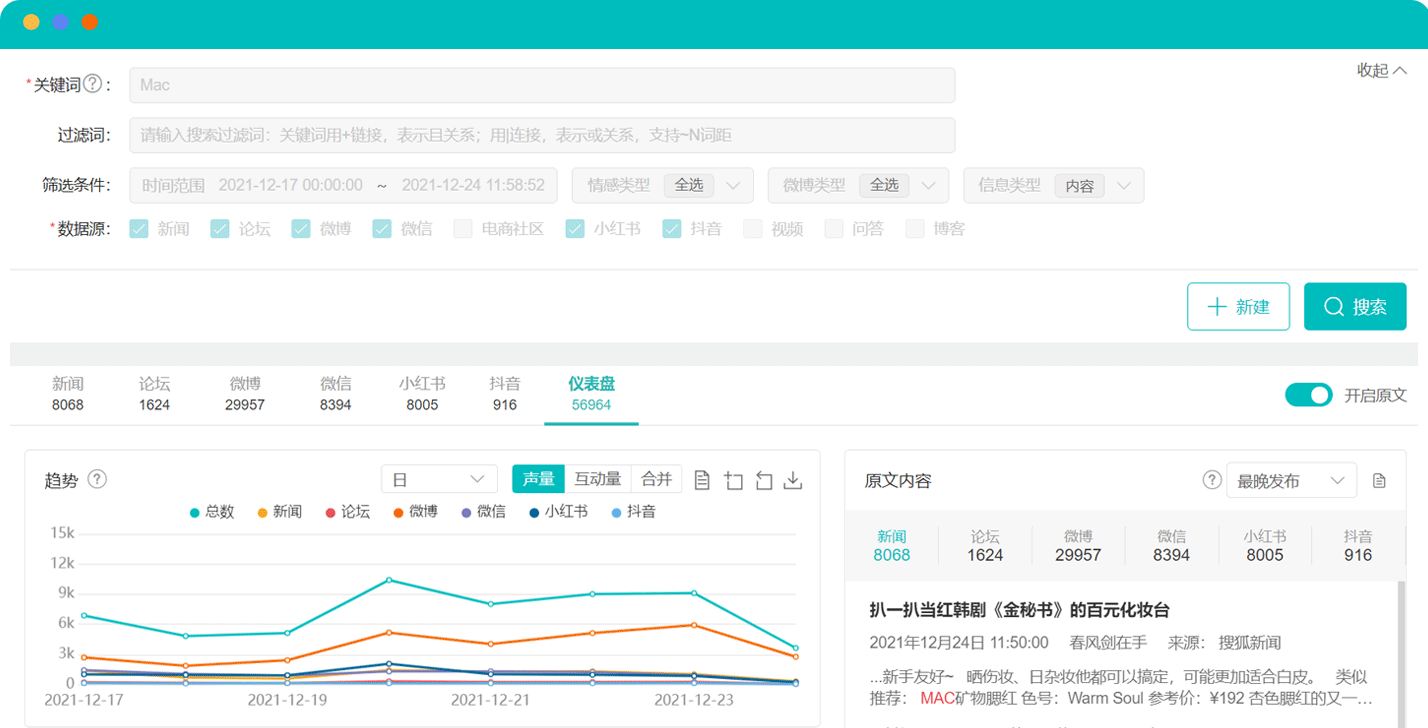Click the 搜索 search button
Screen dimensions: 1428x728
pos(1355,307)
